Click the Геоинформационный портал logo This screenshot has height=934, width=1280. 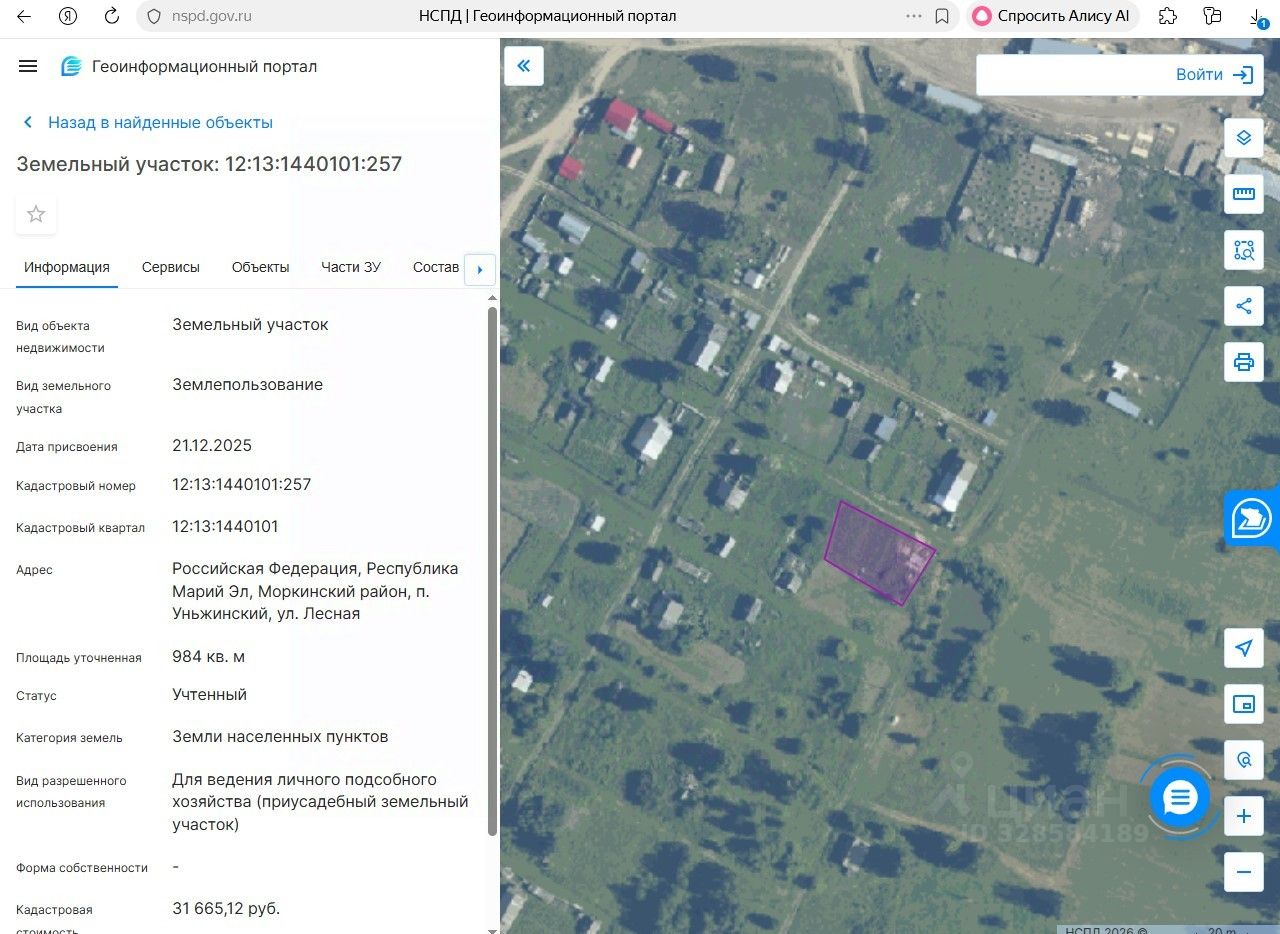(189, 67)
